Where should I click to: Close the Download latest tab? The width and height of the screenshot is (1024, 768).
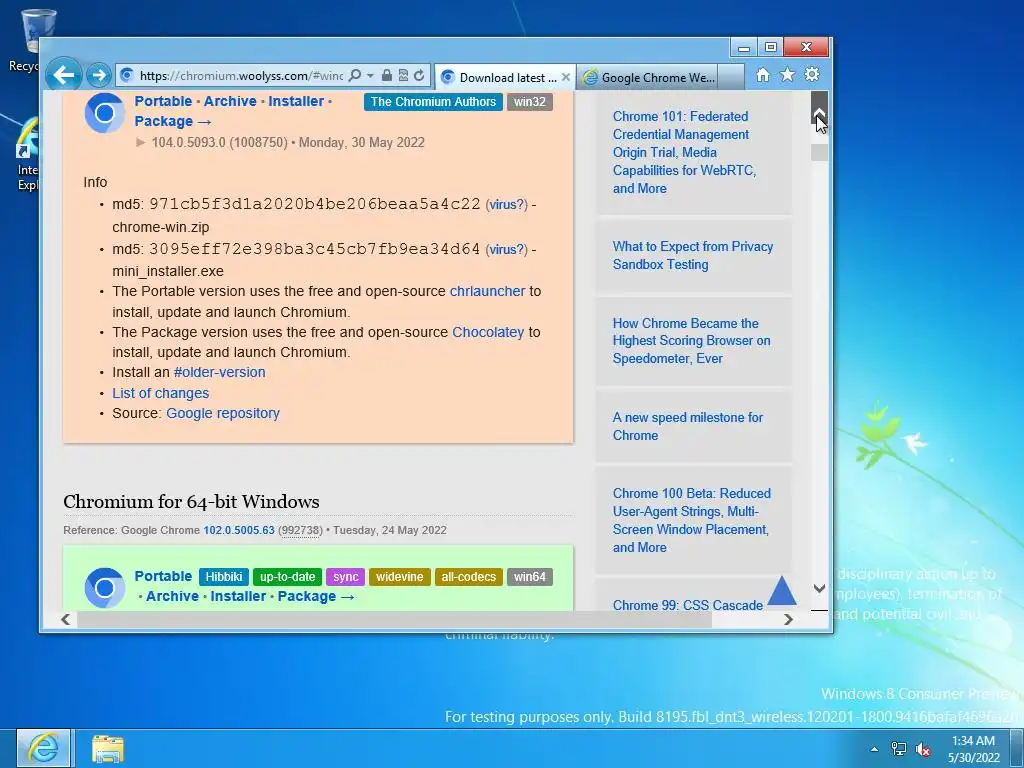(x=566, y=77)
